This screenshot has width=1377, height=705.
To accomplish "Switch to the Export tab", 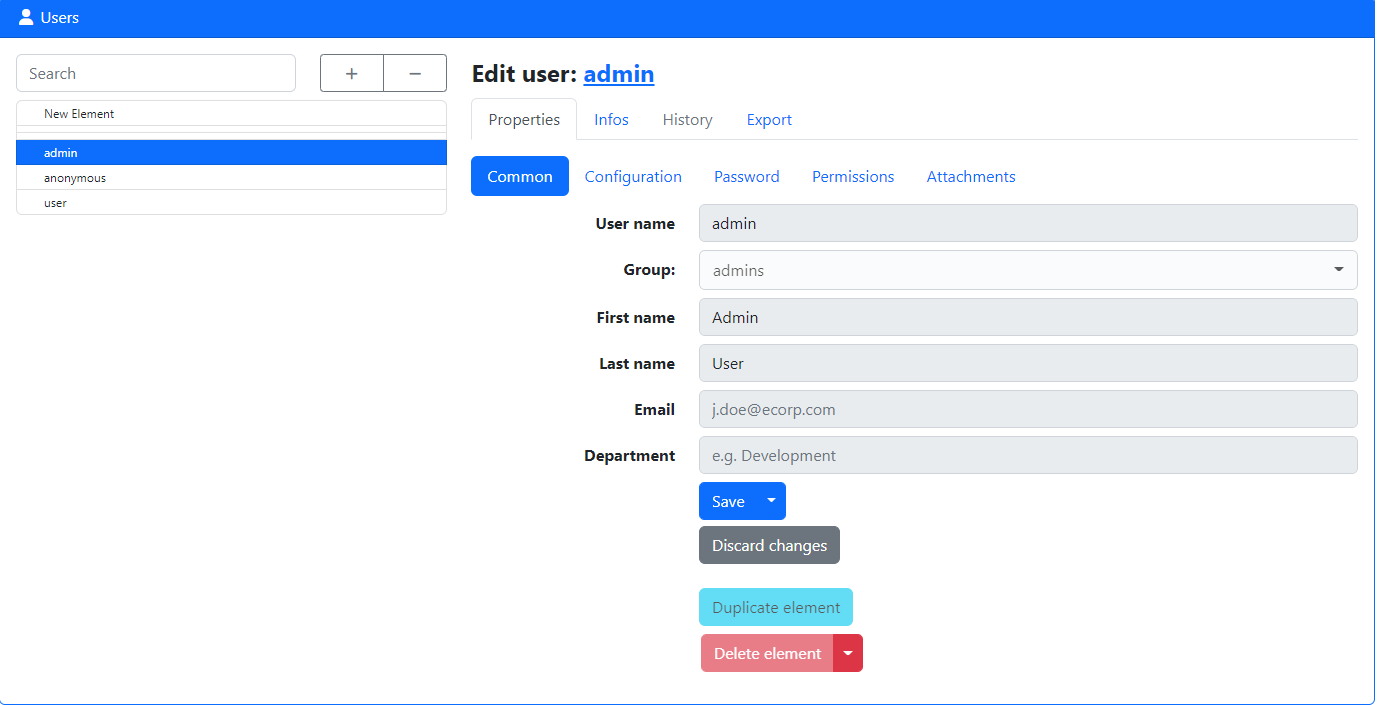I will coord(769,120).
